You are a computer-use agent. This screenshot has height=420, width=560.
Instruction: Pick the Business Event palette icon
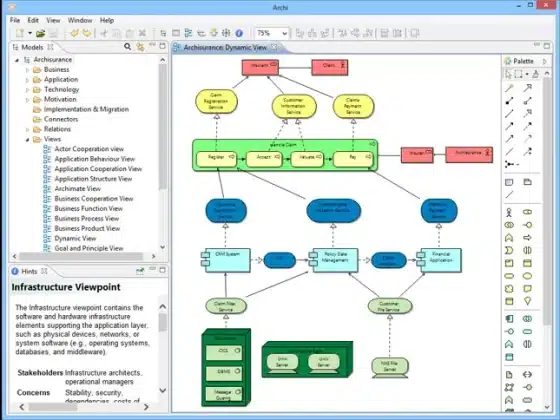pos(509,250)
